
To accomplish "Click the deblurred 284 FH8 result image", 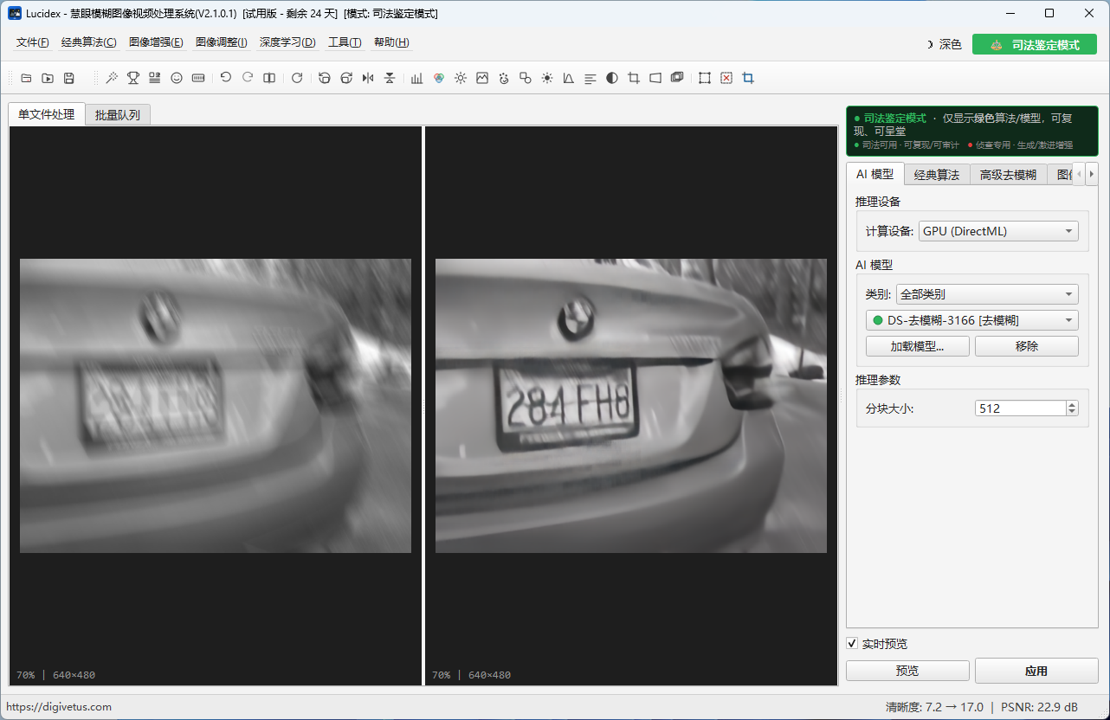I will click(631, 406).
